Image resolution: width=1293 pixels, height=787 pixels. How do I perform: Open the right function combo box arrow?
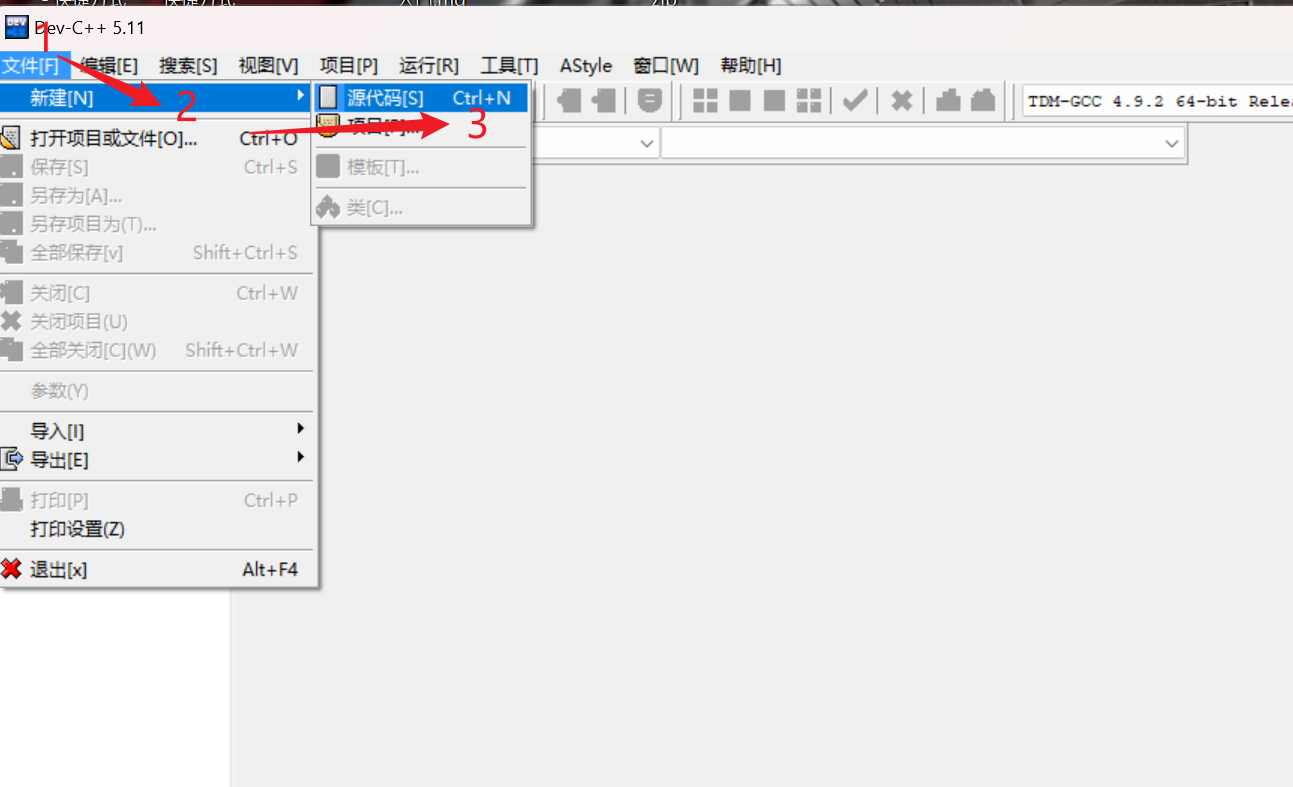click(1172, 144)
